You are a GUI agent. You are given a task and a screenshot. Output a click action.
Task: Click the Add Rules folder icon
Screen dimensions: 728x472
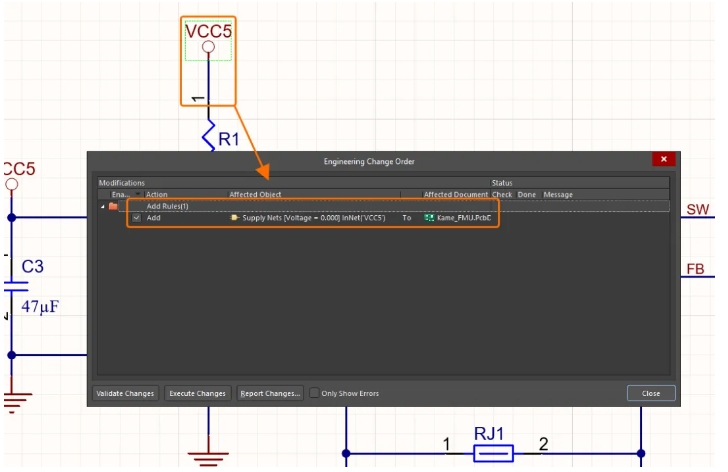tap(113, 206)
